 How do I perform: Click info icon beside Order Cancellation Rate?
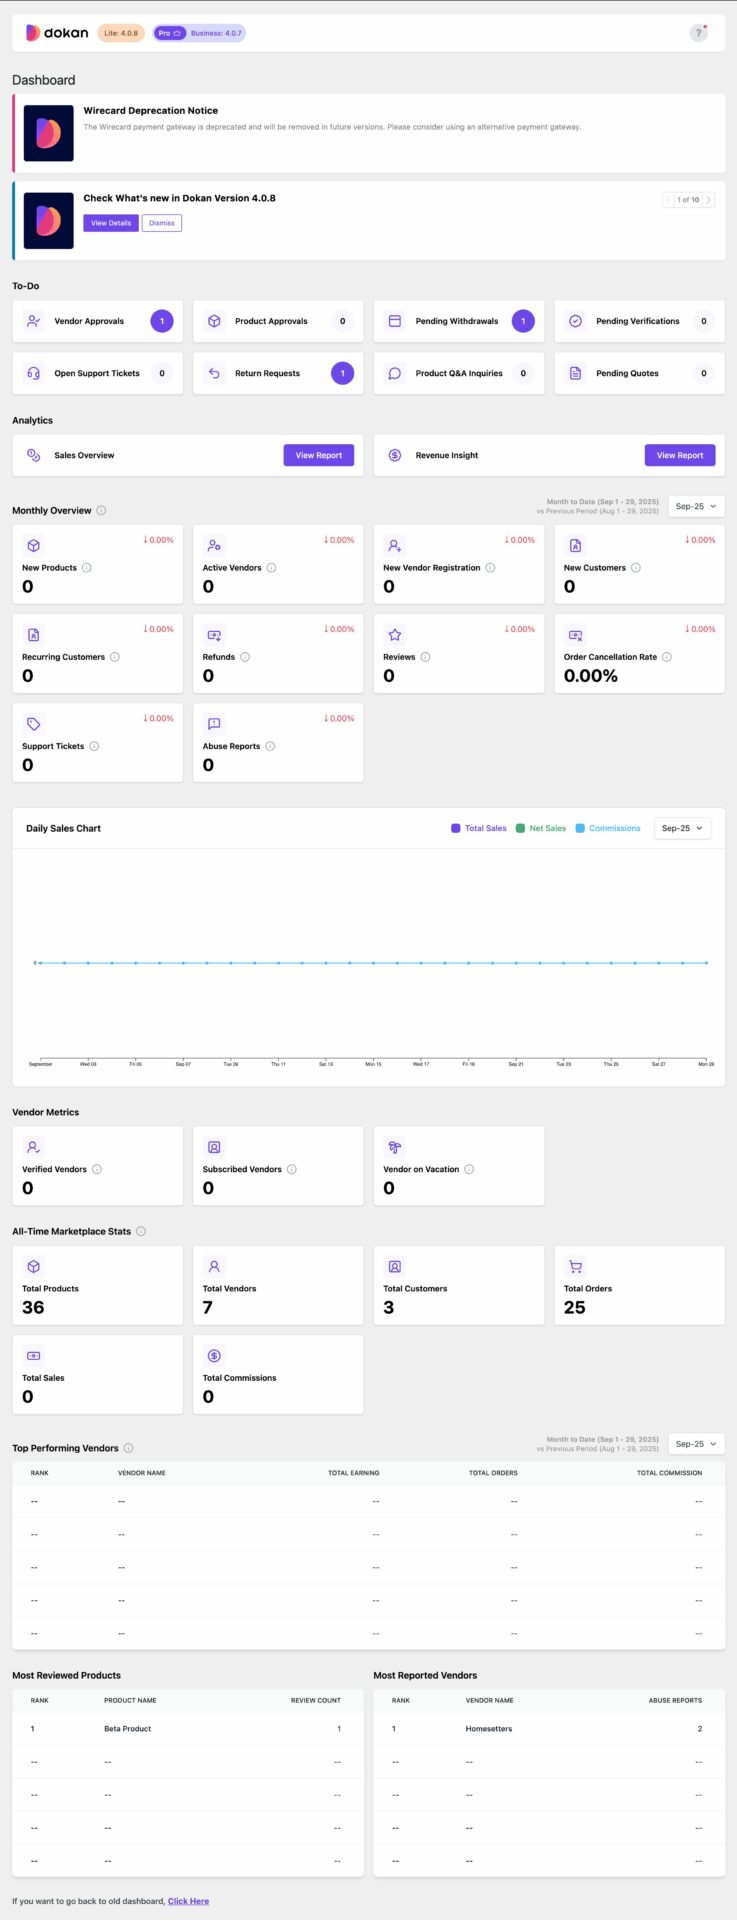667,657
